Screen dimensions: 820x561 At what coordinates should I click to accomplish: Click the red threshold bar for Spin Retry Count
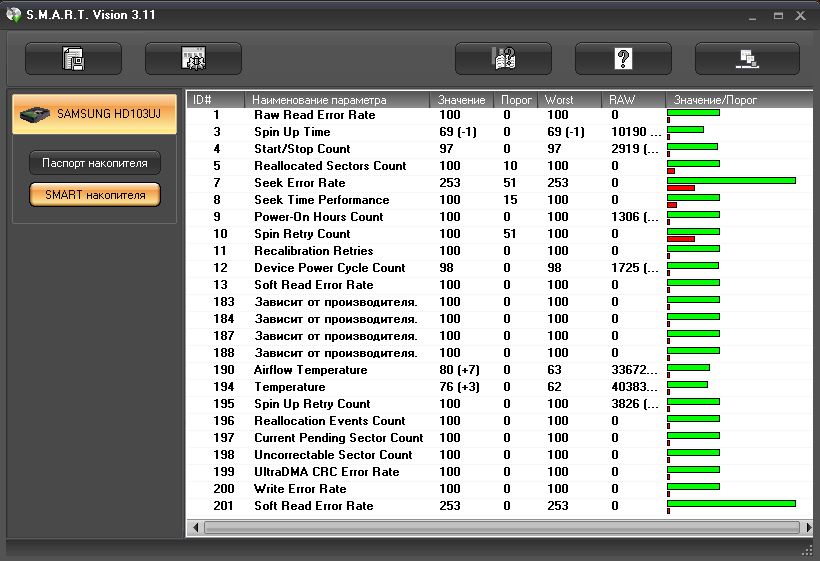click(681, 239)
